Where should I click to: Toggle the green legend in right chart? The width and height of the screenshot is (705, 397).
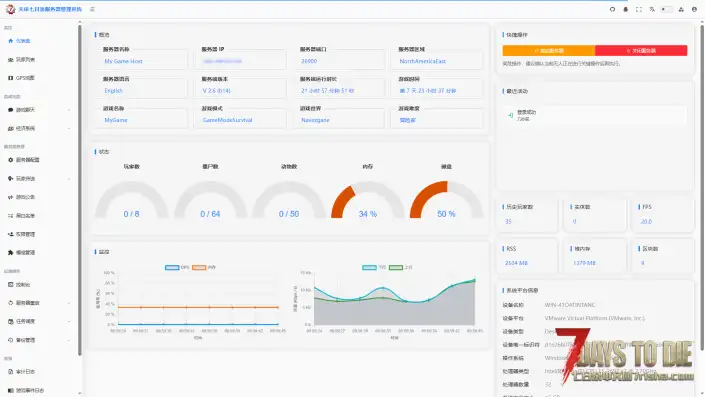(401, 268)
